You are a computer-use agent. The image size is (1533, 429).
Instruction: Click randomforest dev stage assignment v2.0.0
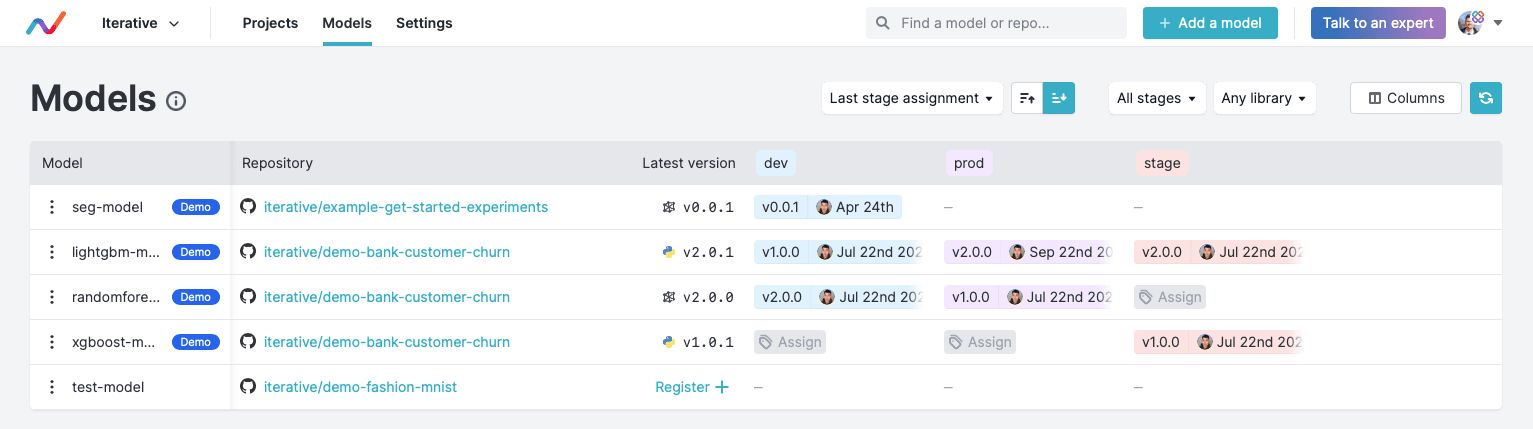coord(838,297)
